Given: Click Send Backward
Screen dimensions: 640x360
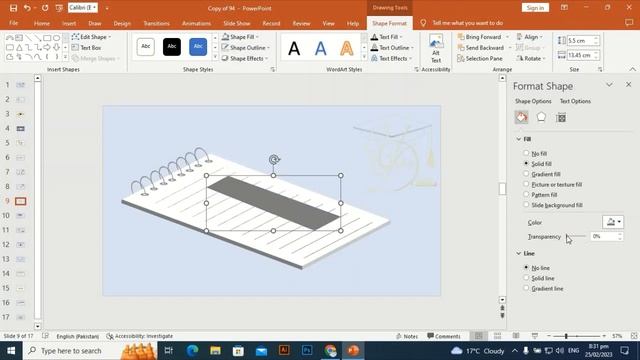Looking at the screenshot, I should (480, 48).
